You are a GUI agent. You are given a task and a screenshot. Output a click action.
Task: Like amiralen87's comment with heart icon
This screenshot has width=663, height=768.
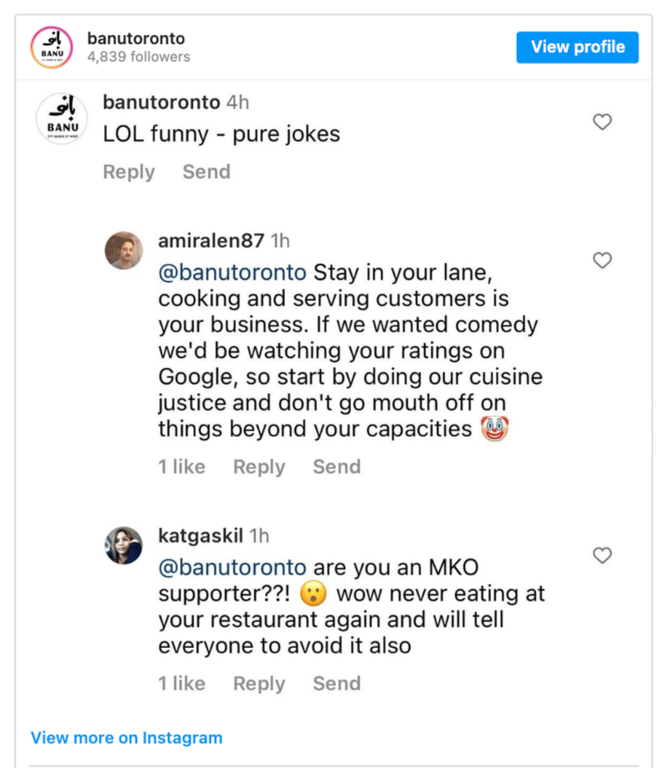click(x=602, y=260)
